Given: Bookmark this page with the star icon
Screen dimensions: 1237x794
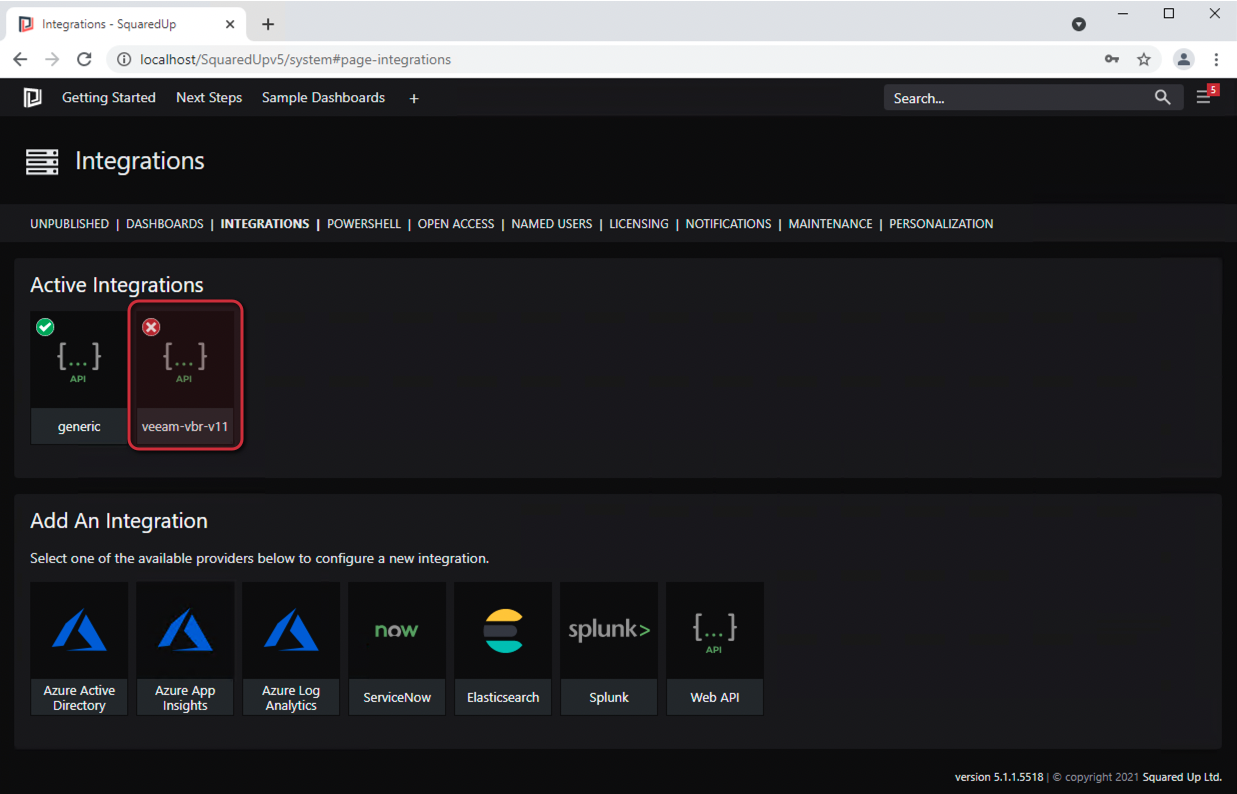Looking at the screenshot, I should click(x=1144, y=59).
